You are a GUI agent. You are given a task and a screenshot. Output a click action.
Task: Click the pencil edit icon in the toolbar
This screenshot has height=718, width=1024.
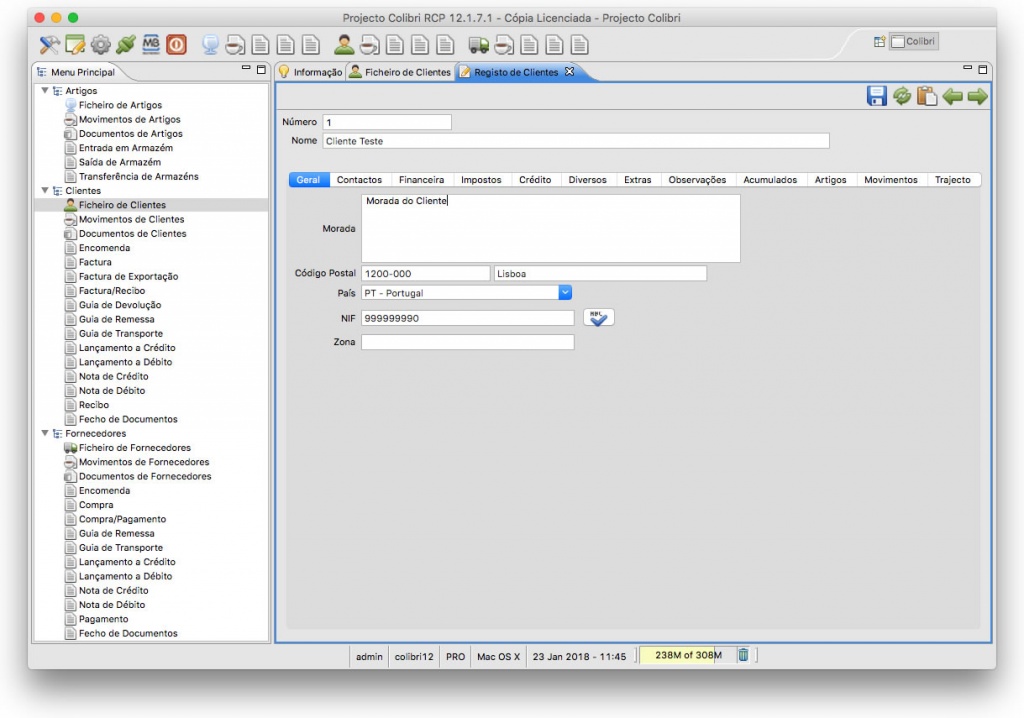click(x=74, y=45)
